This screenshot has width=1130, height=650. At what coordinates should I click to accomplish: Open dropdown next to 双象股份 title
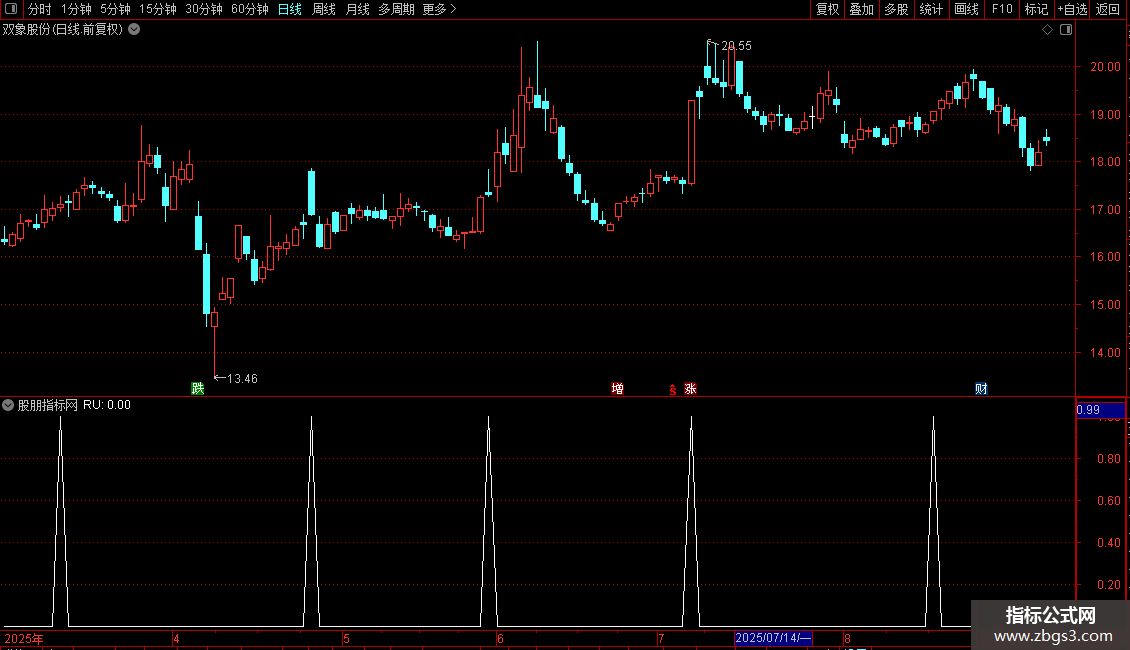click(x=134, y=30)
